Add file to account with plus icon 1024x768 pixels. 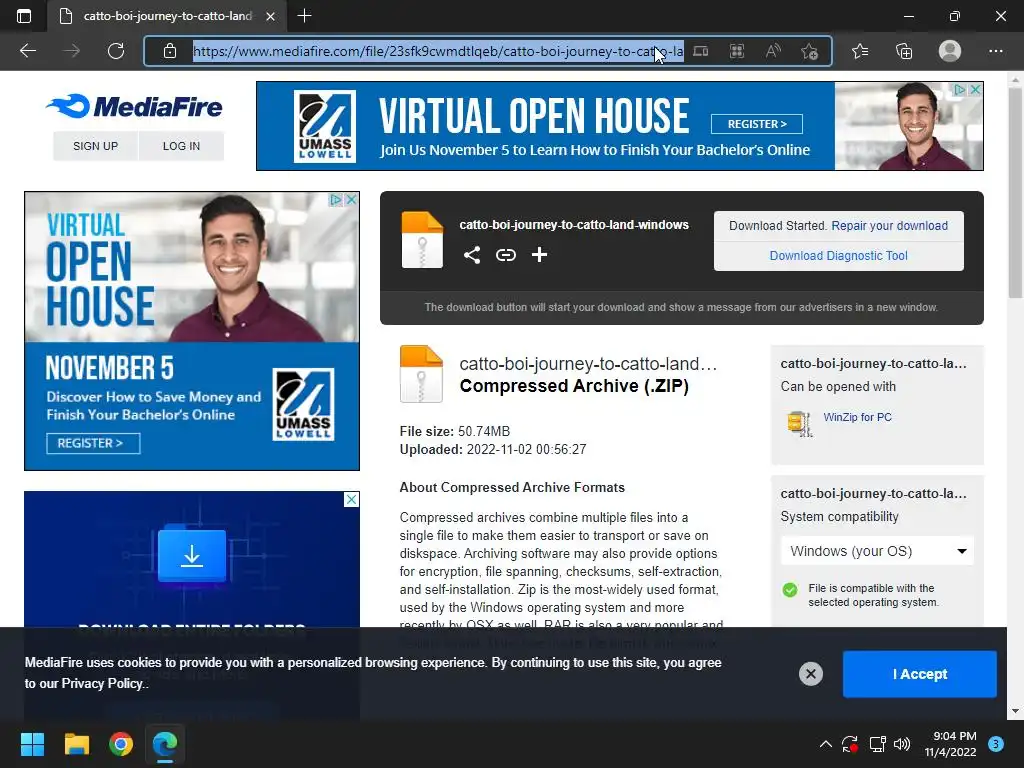click(539, 255)
